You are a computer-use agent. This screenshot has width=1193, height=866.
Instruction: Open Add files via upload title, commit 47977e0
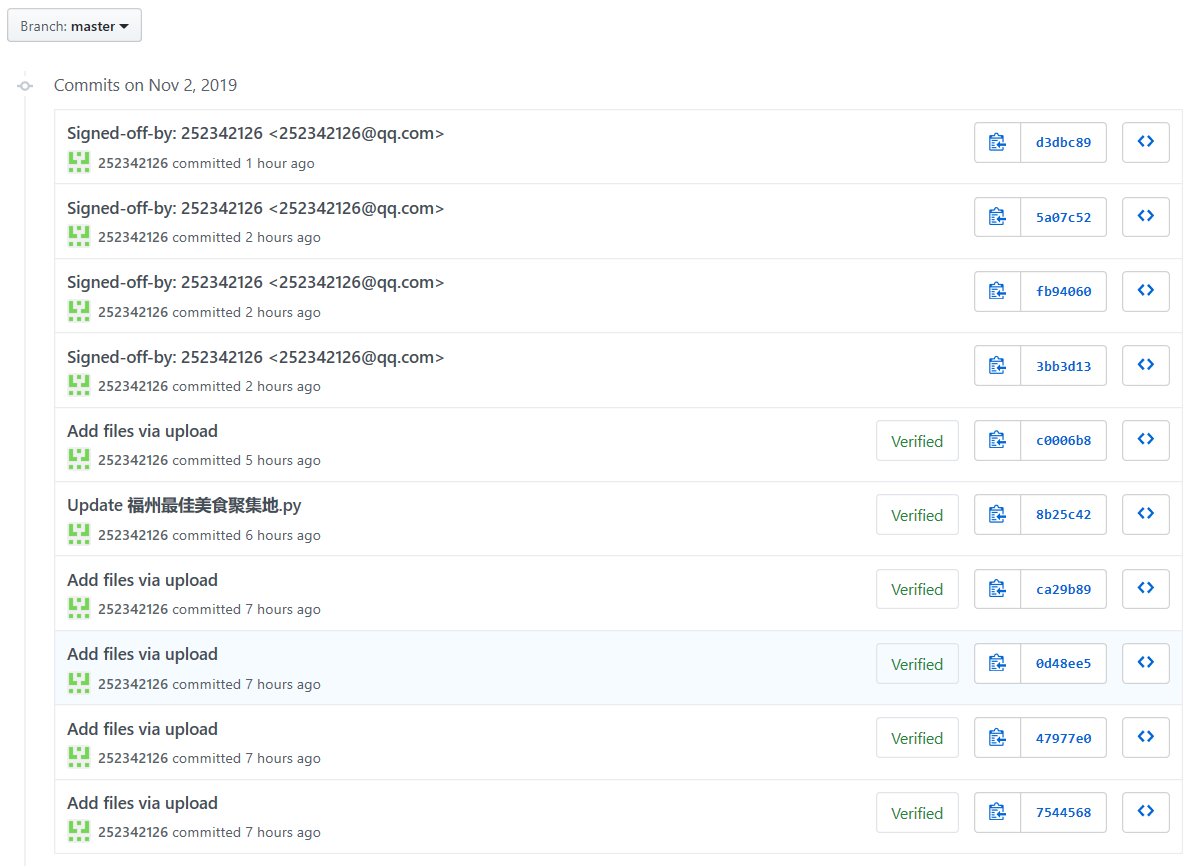[x=142, y=729]
